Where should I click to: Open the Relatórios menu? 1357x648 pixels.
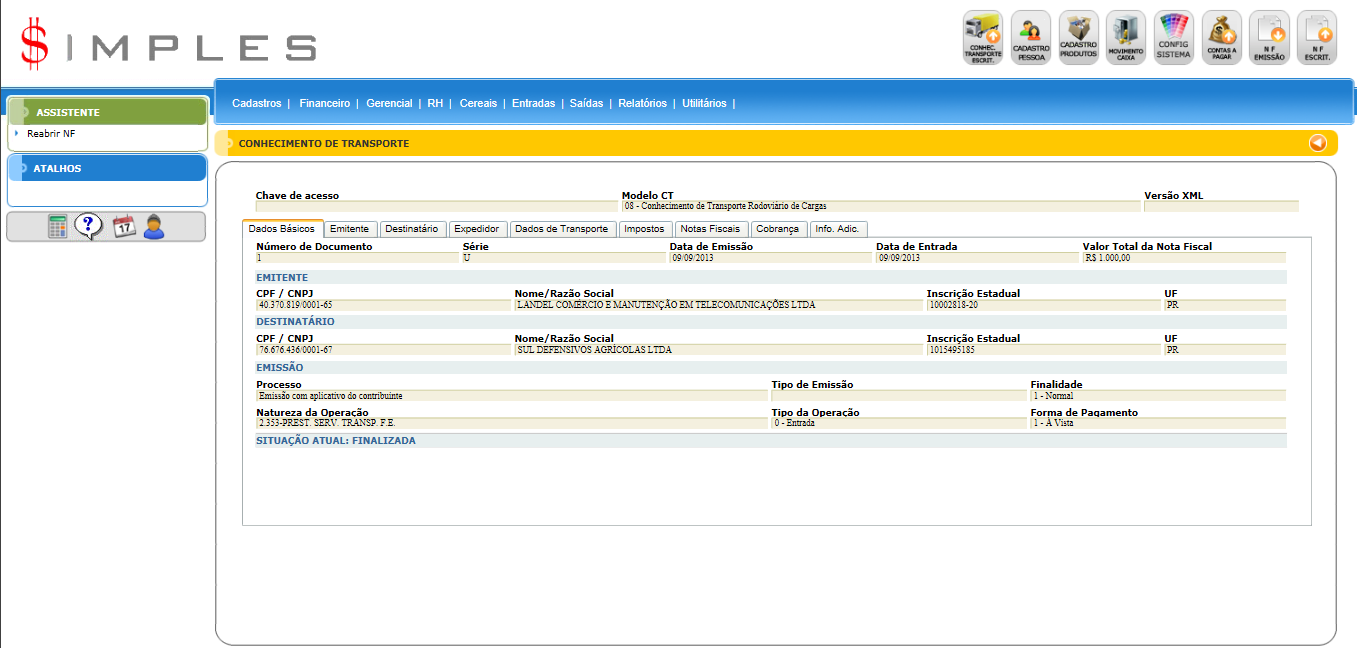pos(642,103)
